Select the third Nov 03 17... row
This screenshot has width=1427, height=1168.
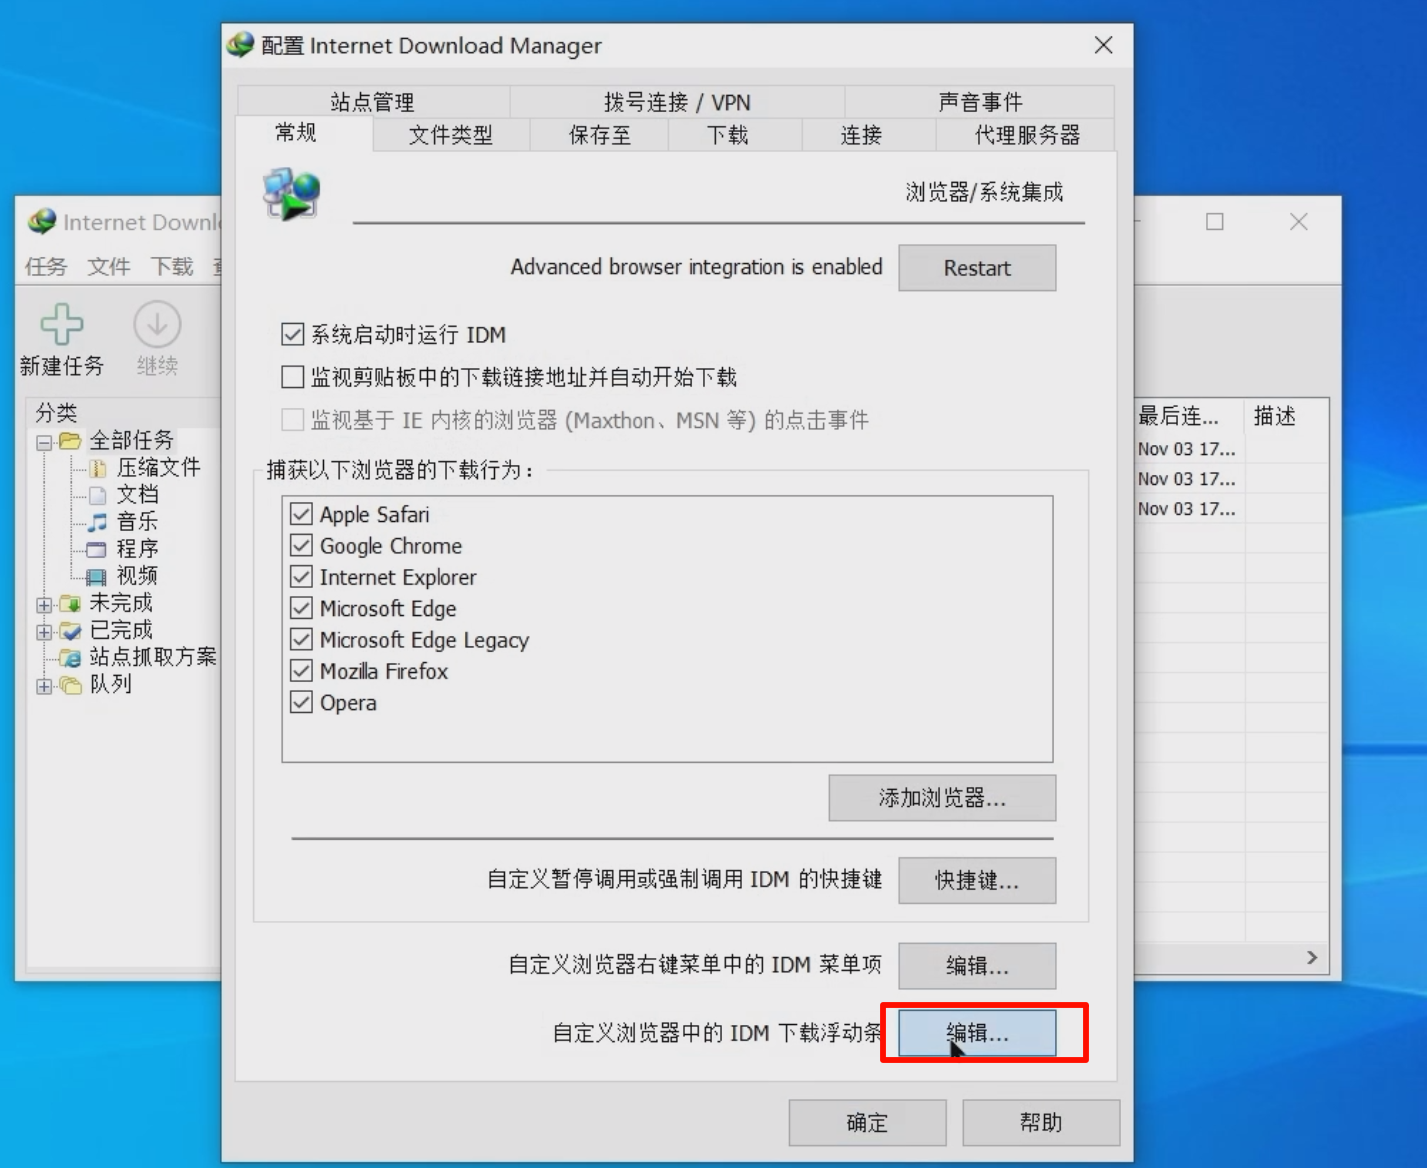(x=1187, y=509)
